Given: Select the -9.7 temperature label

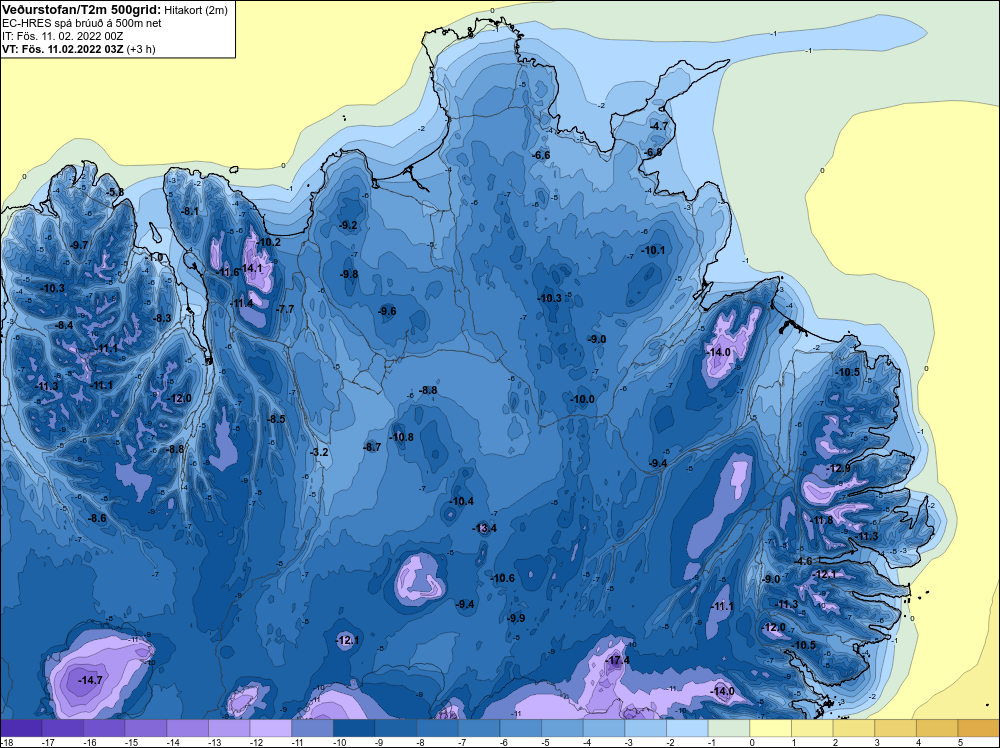Looking at the screenshot, I should [x=80, y=245].
